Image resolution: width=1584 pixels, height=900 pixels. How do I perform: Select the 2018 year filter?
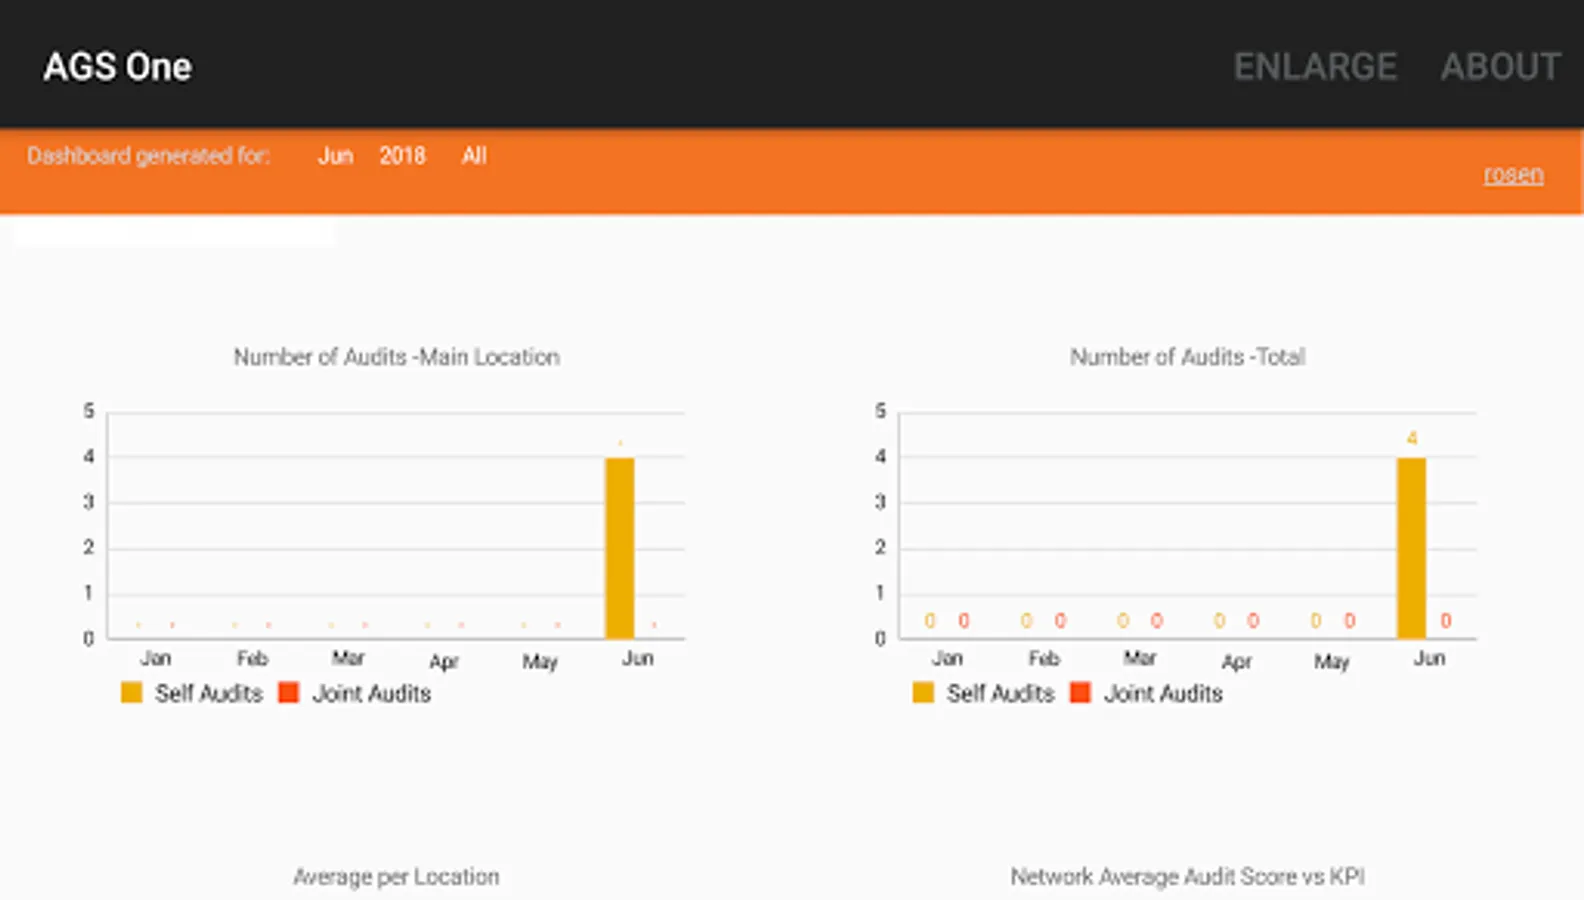[402, 156]
